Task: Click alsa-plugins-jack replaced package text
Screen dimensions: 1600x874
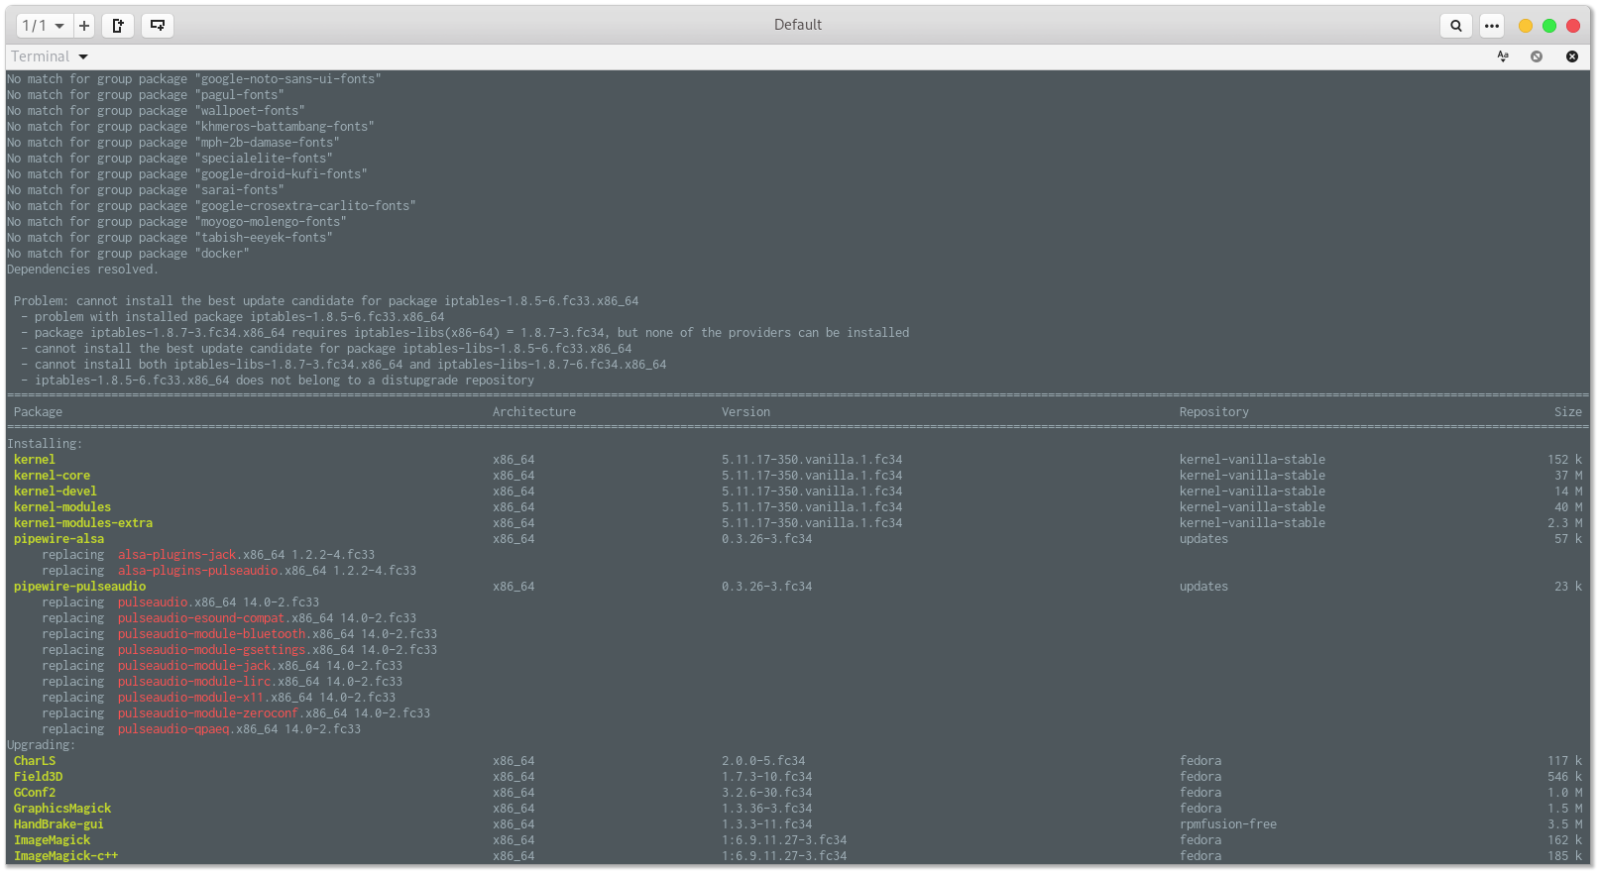Action: pyautogui.click(x=177, y=555)
